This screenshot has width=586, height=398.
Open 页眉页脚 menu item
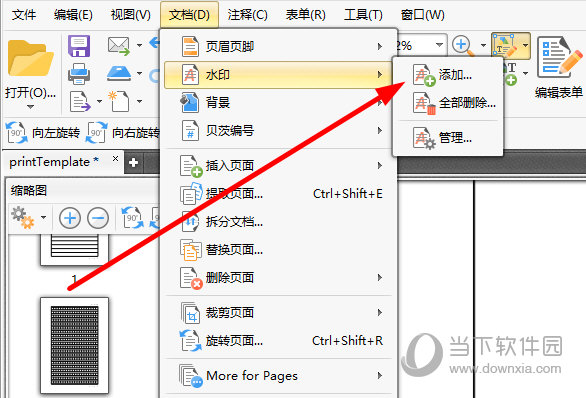click(x=278, y=46)
